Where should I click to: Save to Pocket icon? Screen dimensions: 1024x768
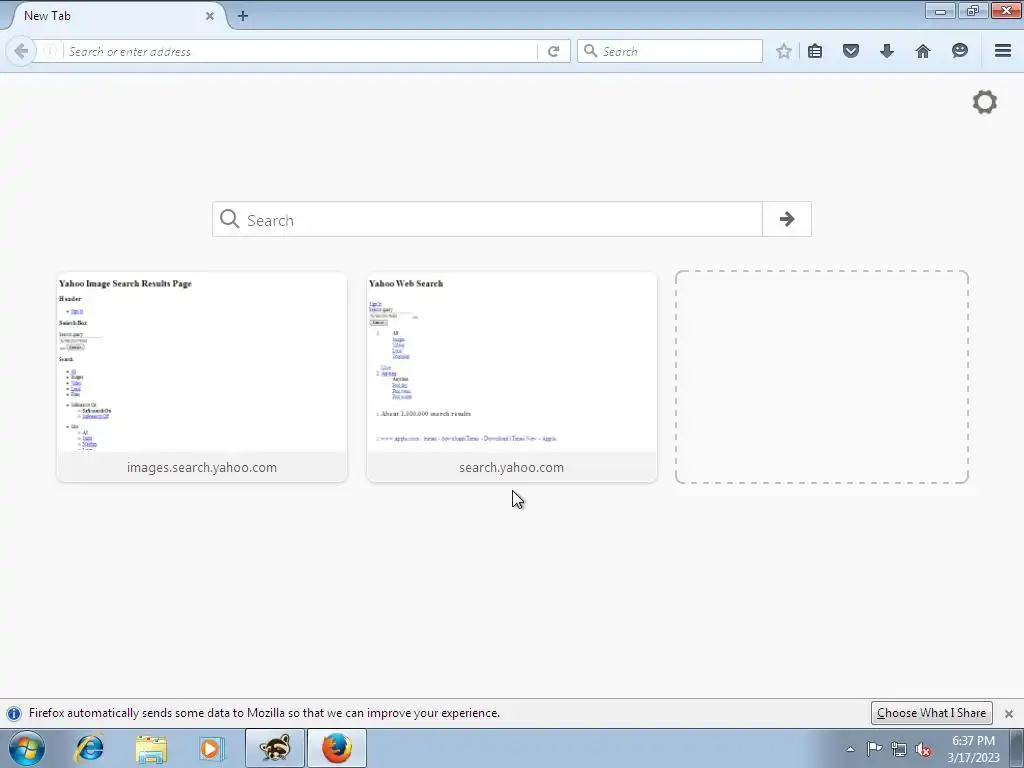tap(850, 51)
